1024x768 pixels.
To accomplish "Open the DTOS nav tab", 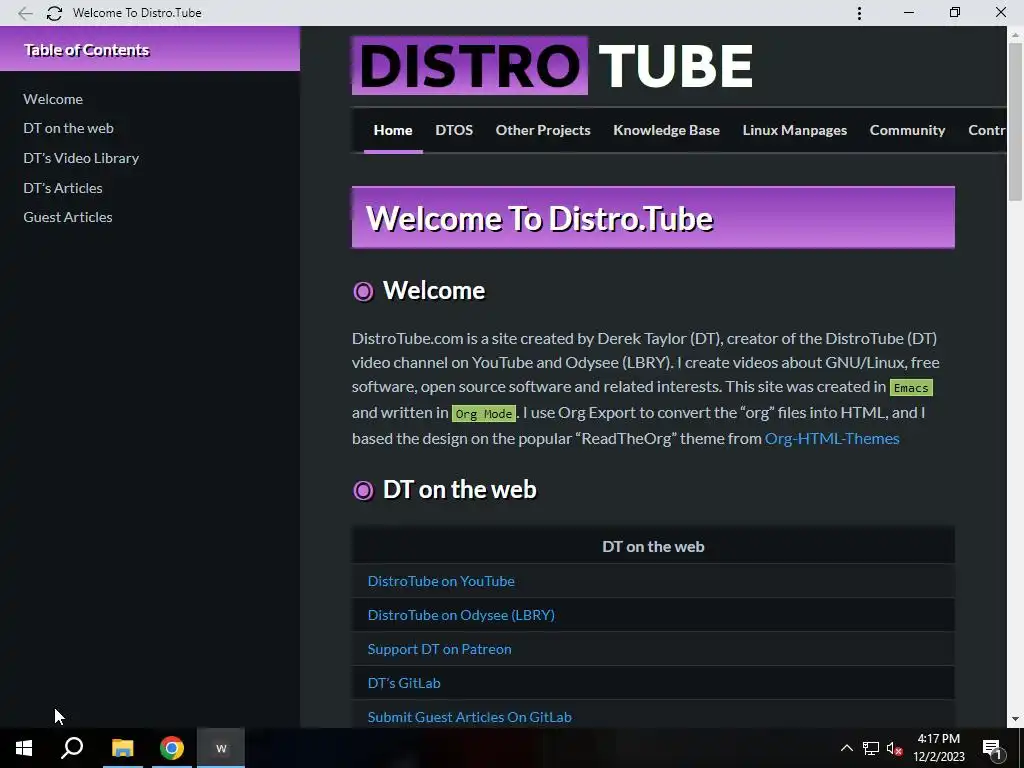I will pyautogui.click(x=454, y=130).
